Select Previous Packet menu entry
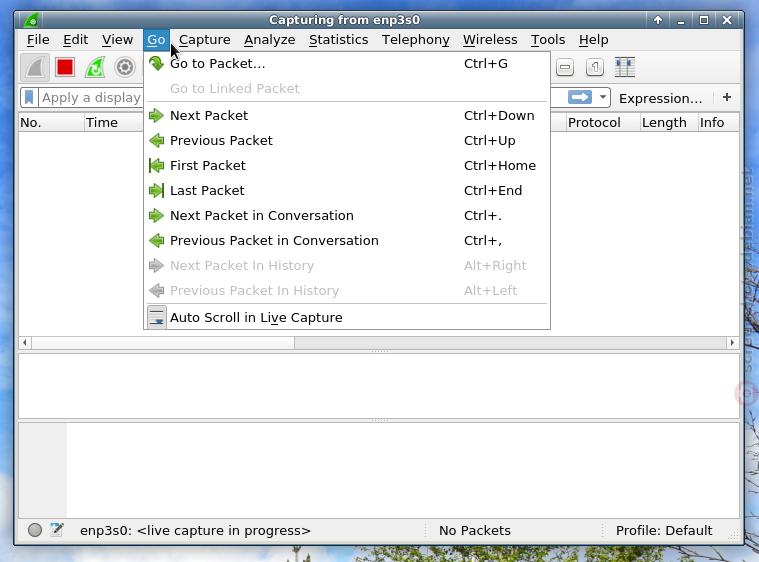Screen dimensions: 759x562 347,140
